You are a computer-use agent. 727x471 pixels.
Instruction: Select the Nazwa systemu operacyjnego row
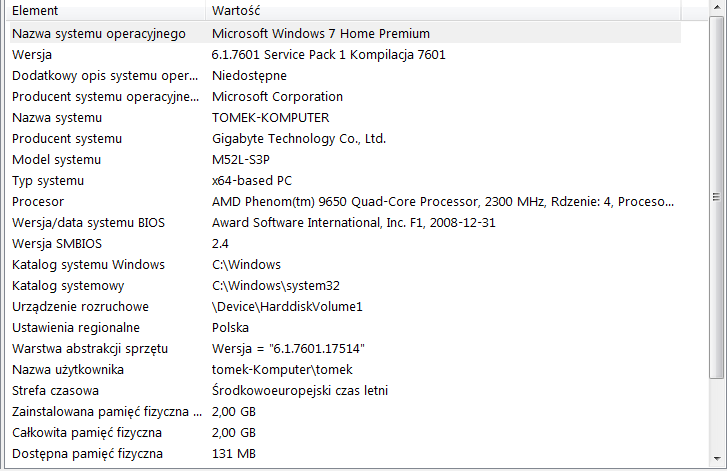pyautogui.click(x=345, y=33)
